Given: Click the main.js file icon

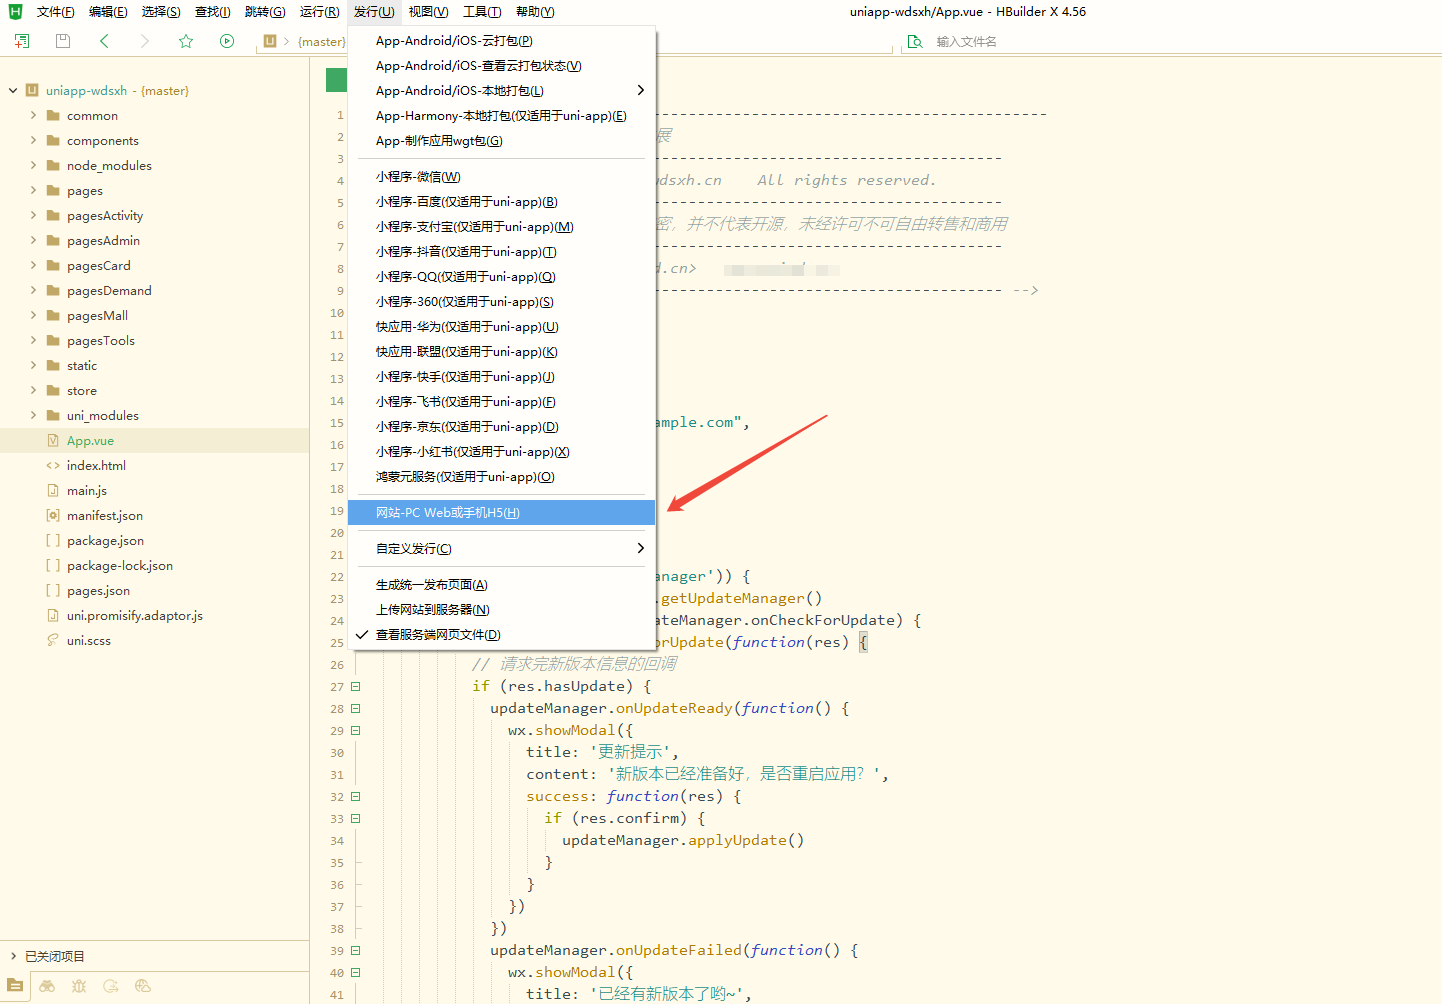Looking at the screenshot, I should click(x=53, y=490).
